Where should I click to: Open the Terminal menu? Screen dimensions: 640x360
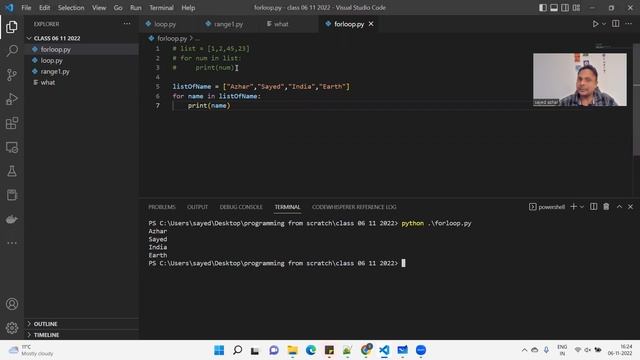click(x=161, y=8)
